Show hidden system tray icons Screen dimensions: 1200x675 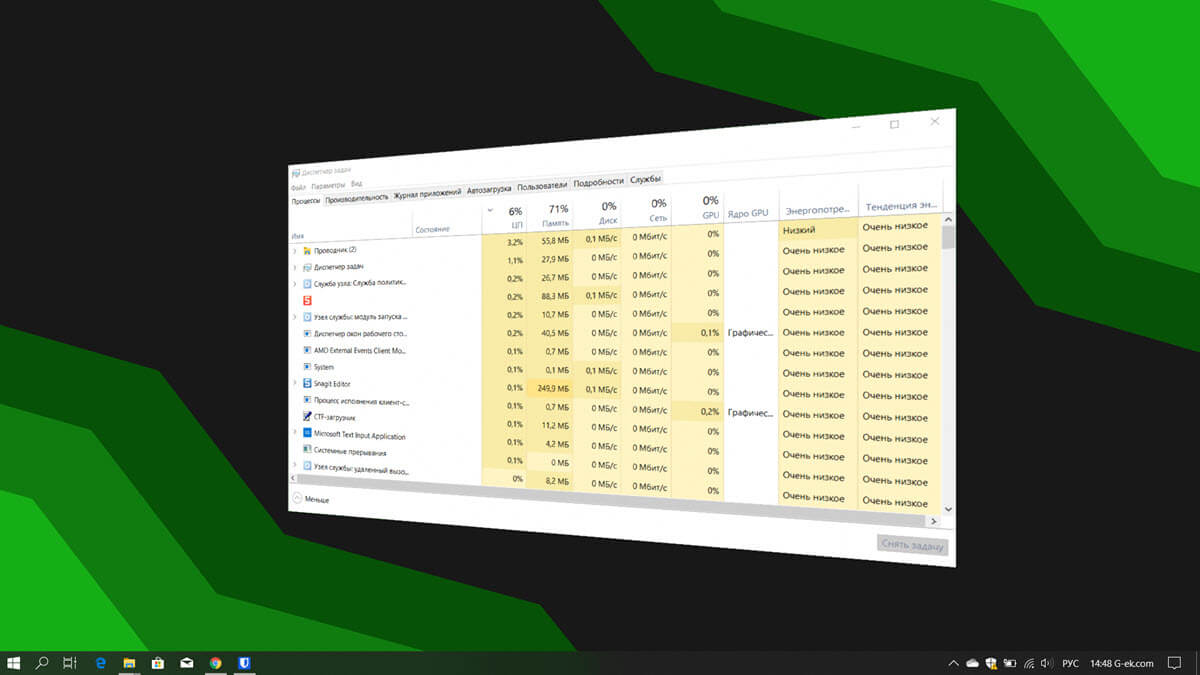(953, 663)
